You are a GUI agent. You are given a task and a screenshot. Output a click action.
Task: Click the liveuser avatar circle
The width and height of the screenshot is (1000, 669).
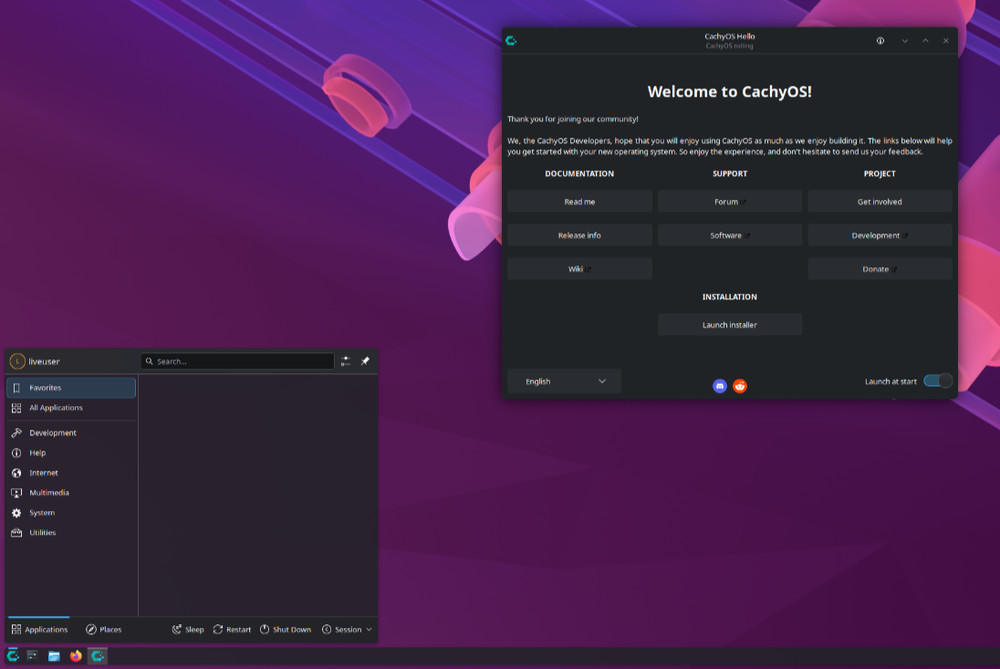click(17, 361)
